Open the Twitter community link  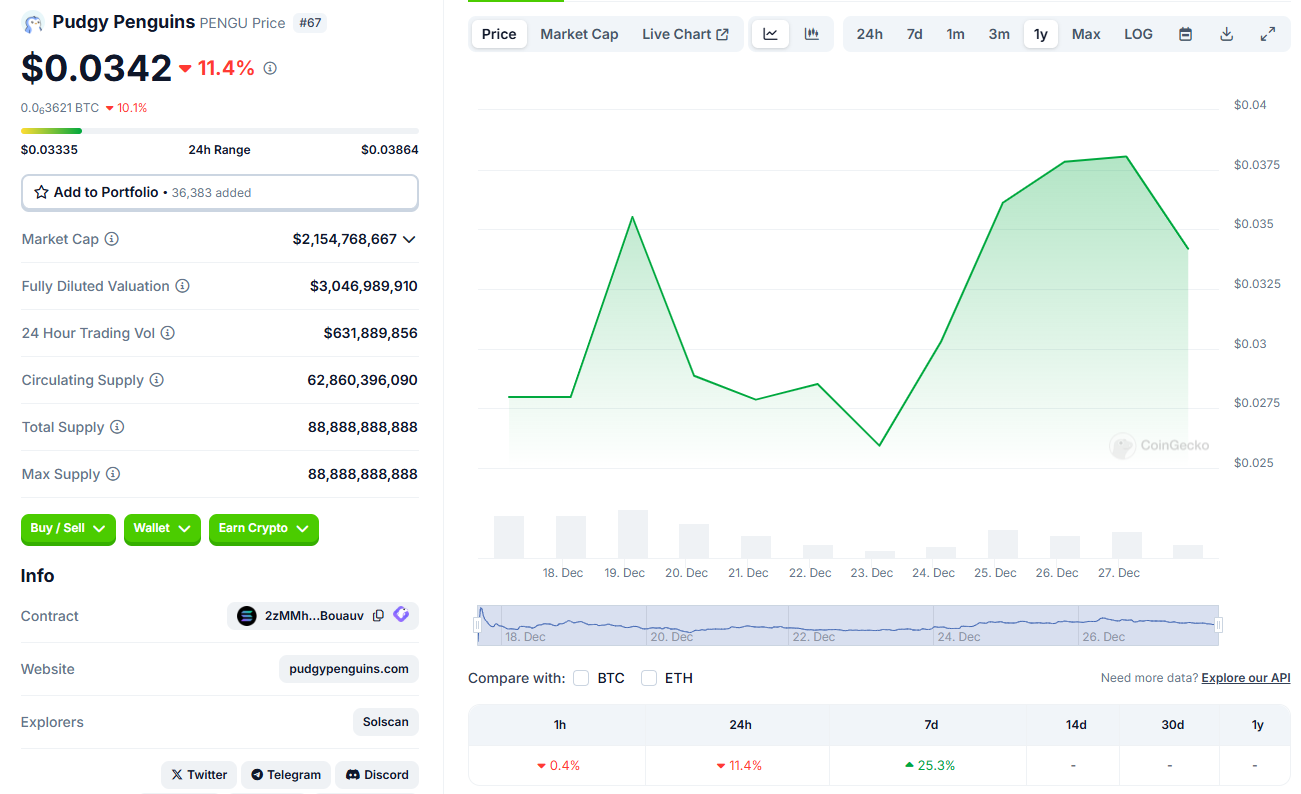[198, 775]
